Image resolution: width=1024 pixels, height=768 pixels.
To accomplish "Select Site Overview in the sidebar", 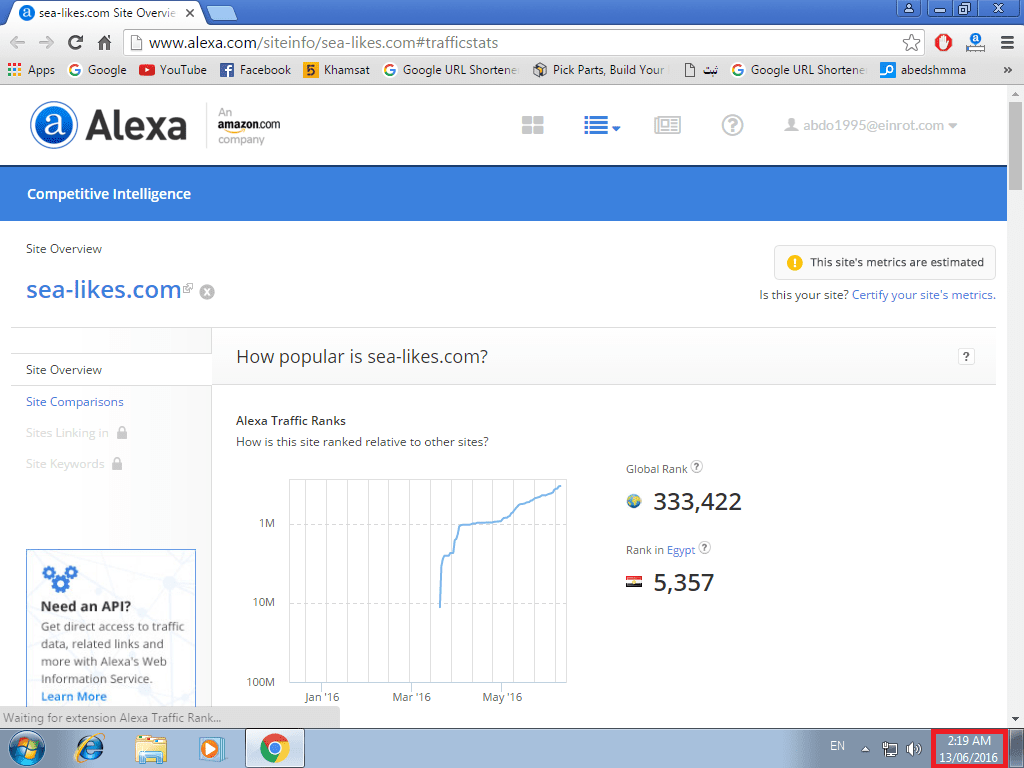I will 64,370.
